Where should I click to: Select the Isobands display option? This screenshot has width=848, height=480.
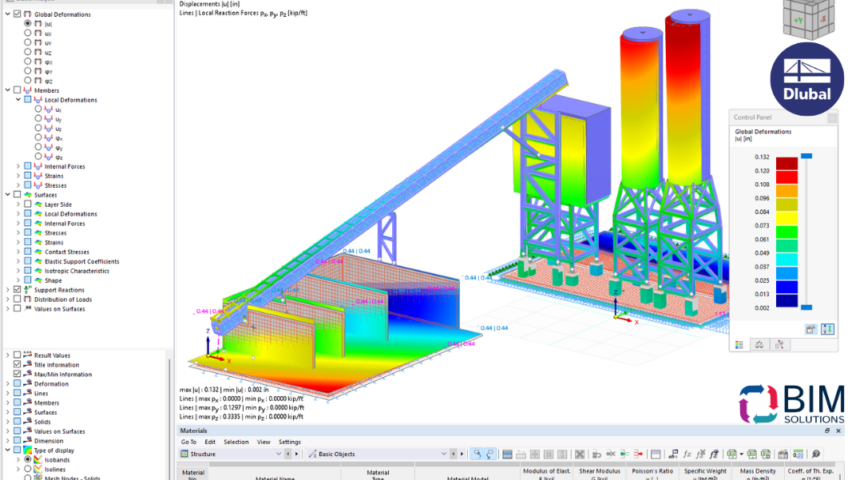coord(28,460)
